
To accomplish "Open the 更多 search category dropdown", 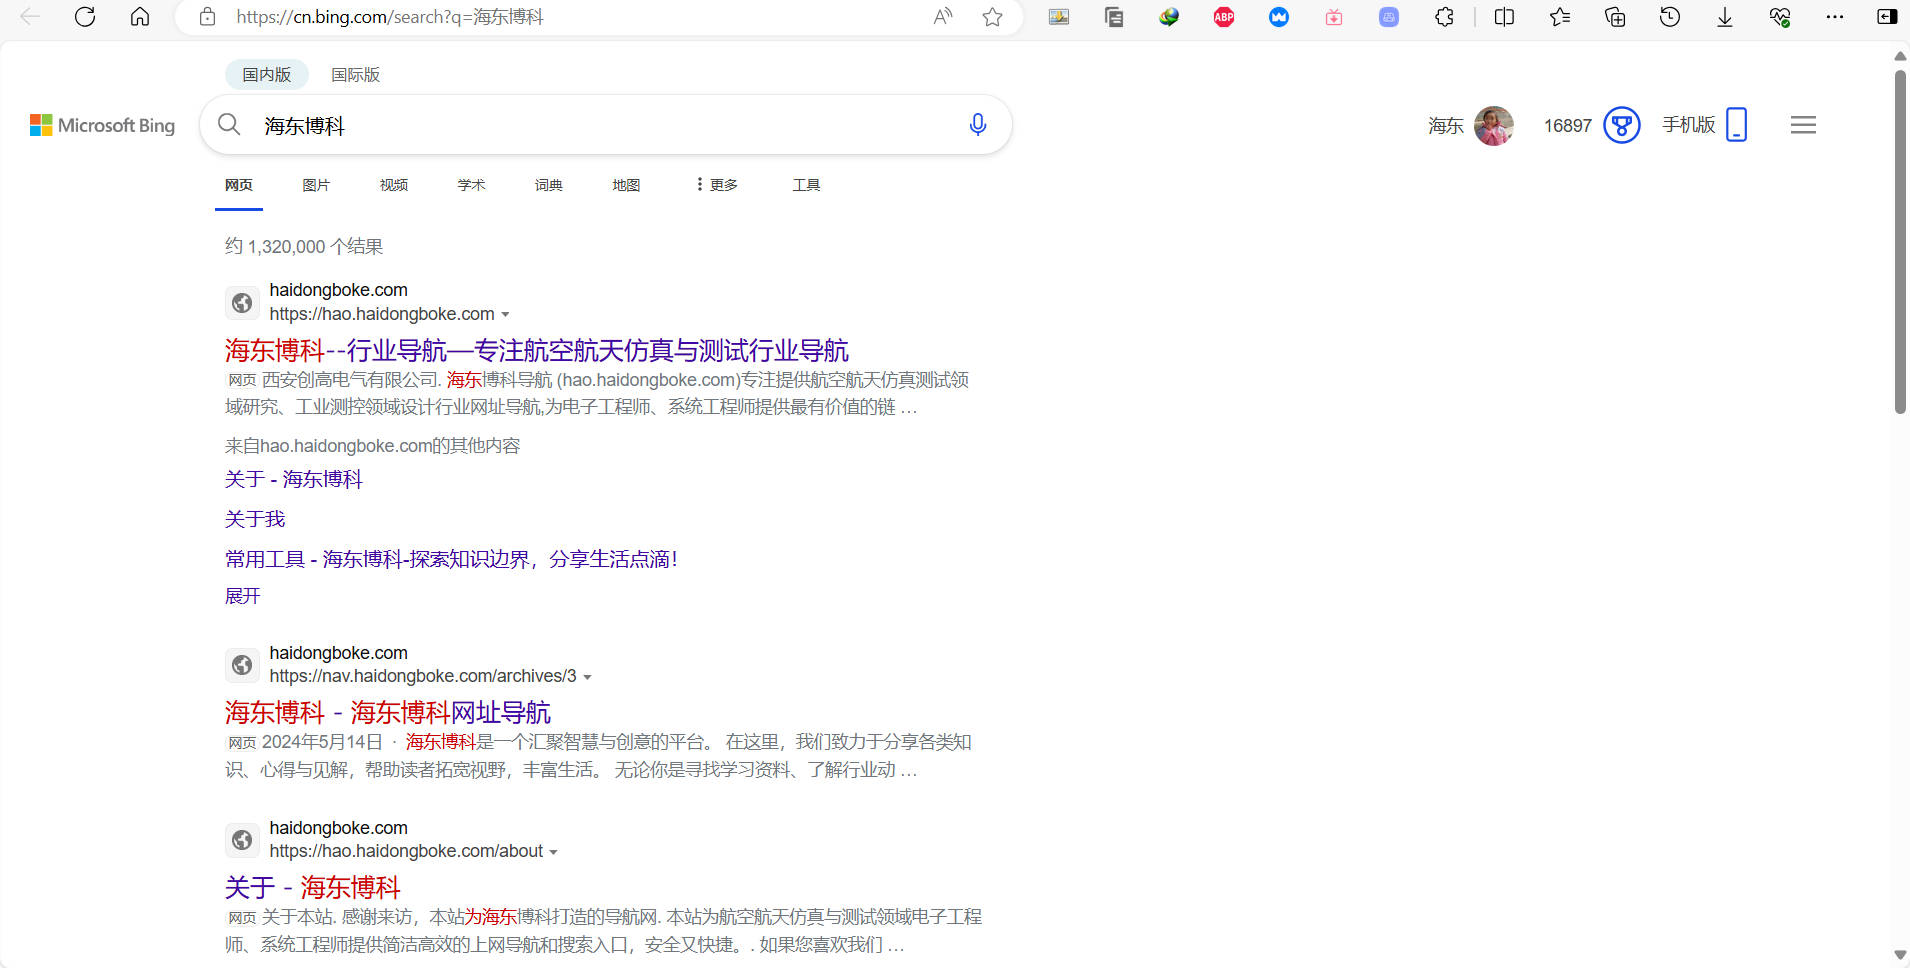I will pyautogui.click(x=717, y=185).
